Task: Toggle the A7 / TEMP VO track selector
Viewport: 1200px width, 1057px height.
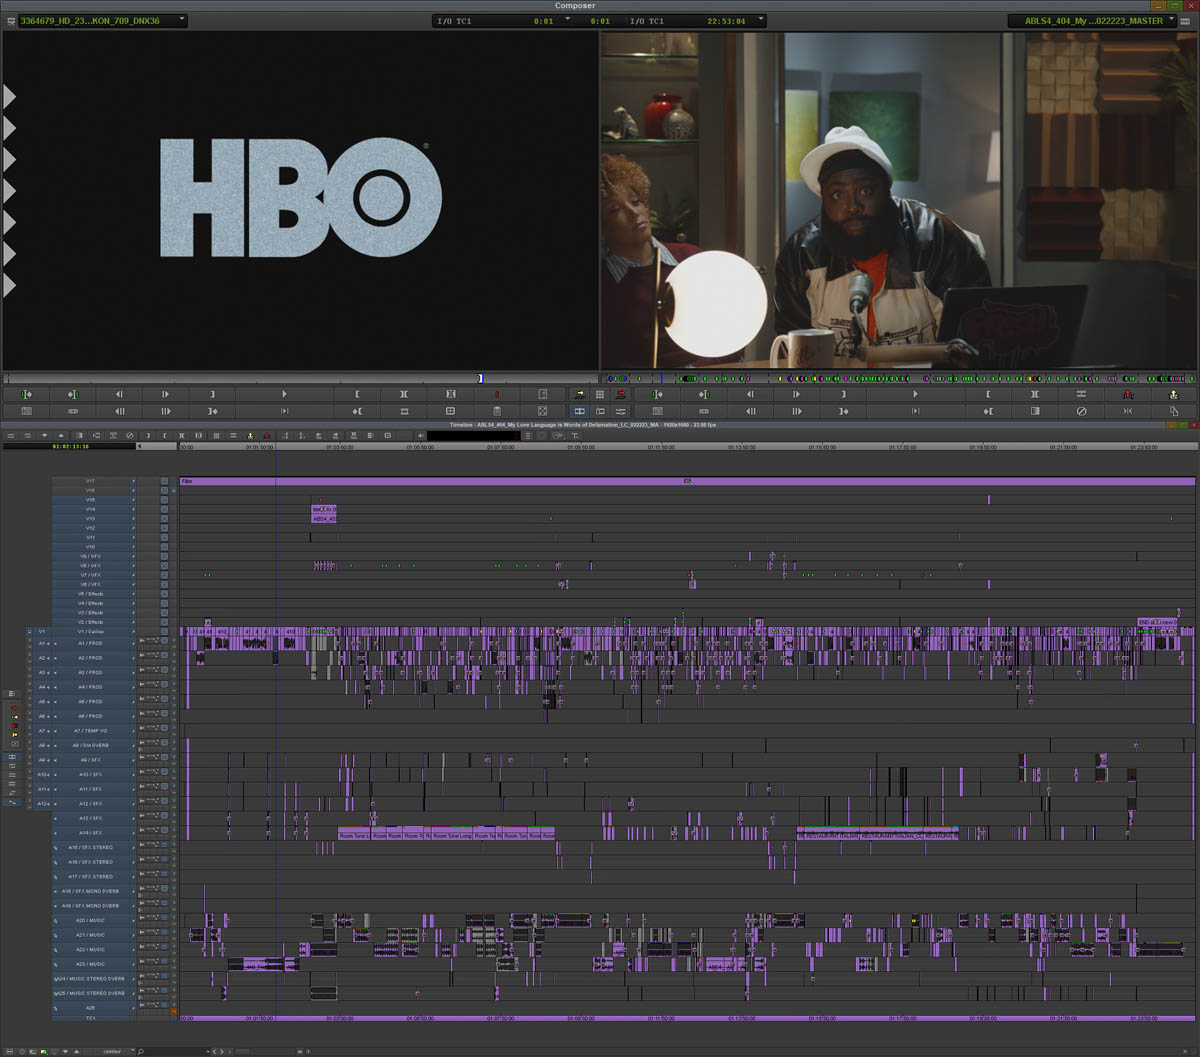Action: (x=92, y=731)
